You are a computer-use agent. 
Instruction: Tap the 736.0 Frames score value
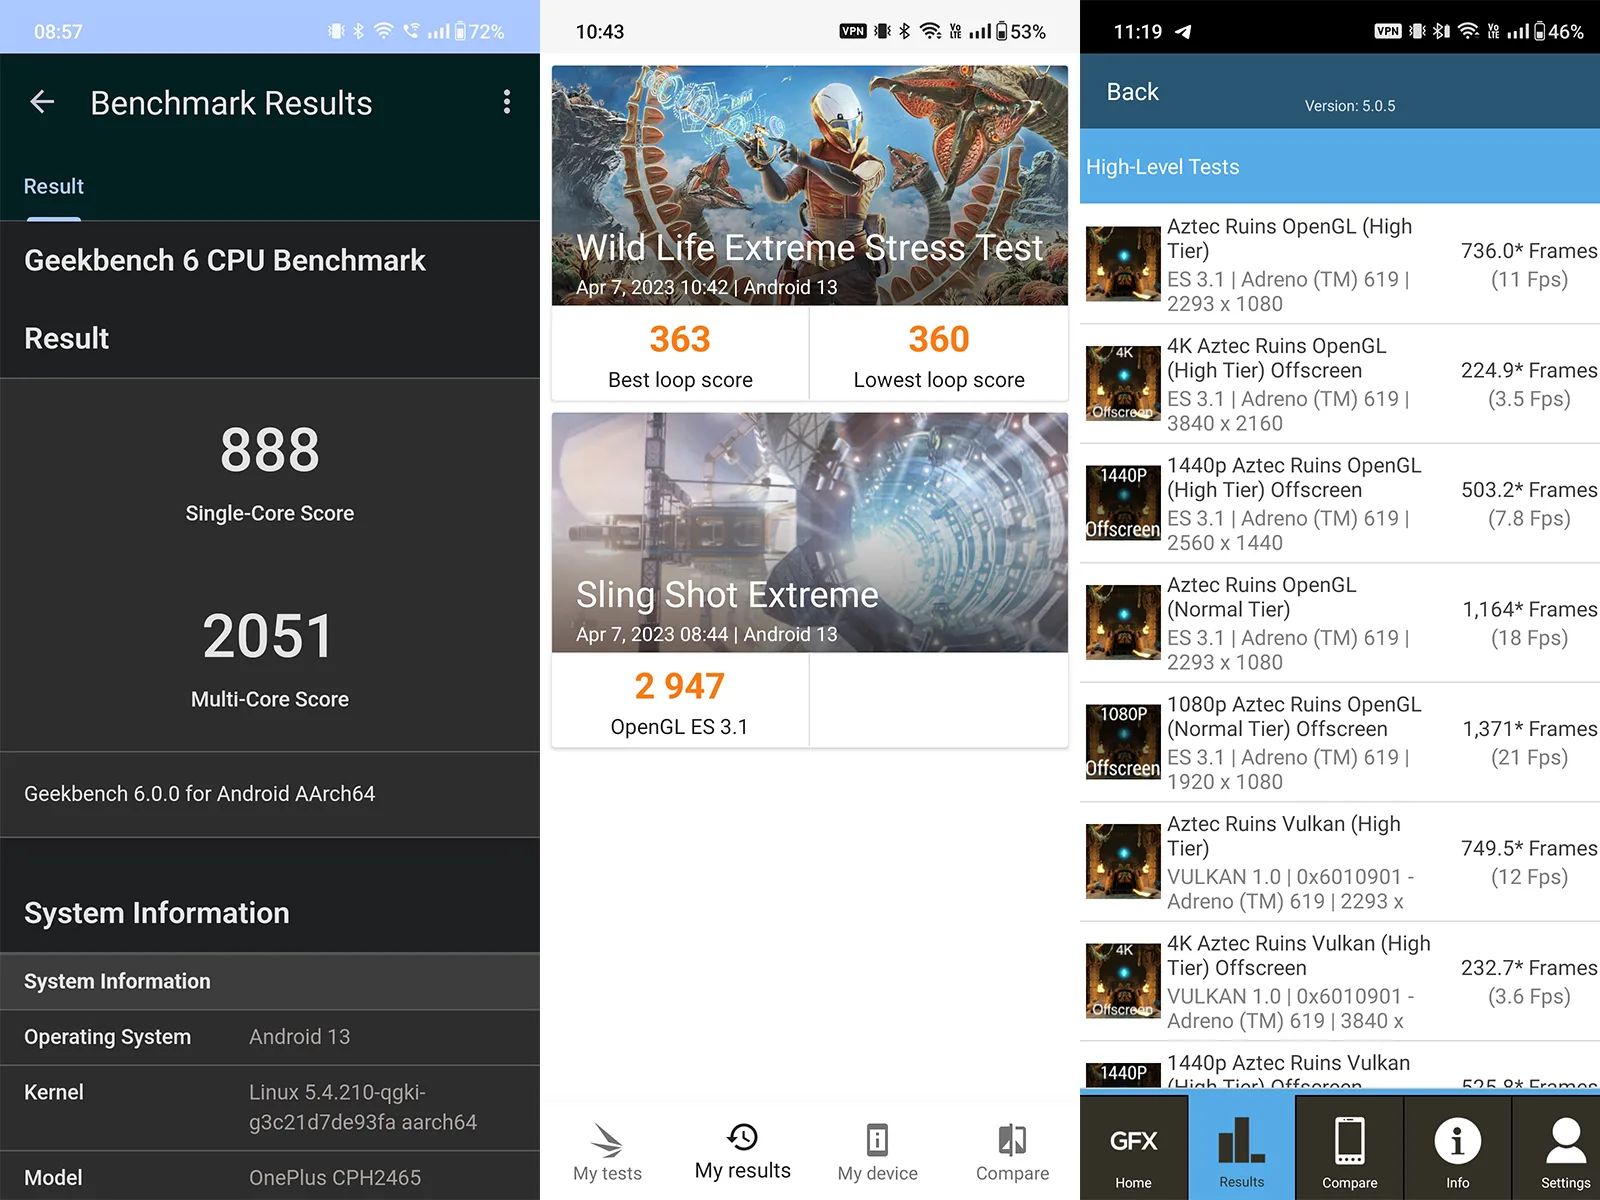tap(1529, 251)
